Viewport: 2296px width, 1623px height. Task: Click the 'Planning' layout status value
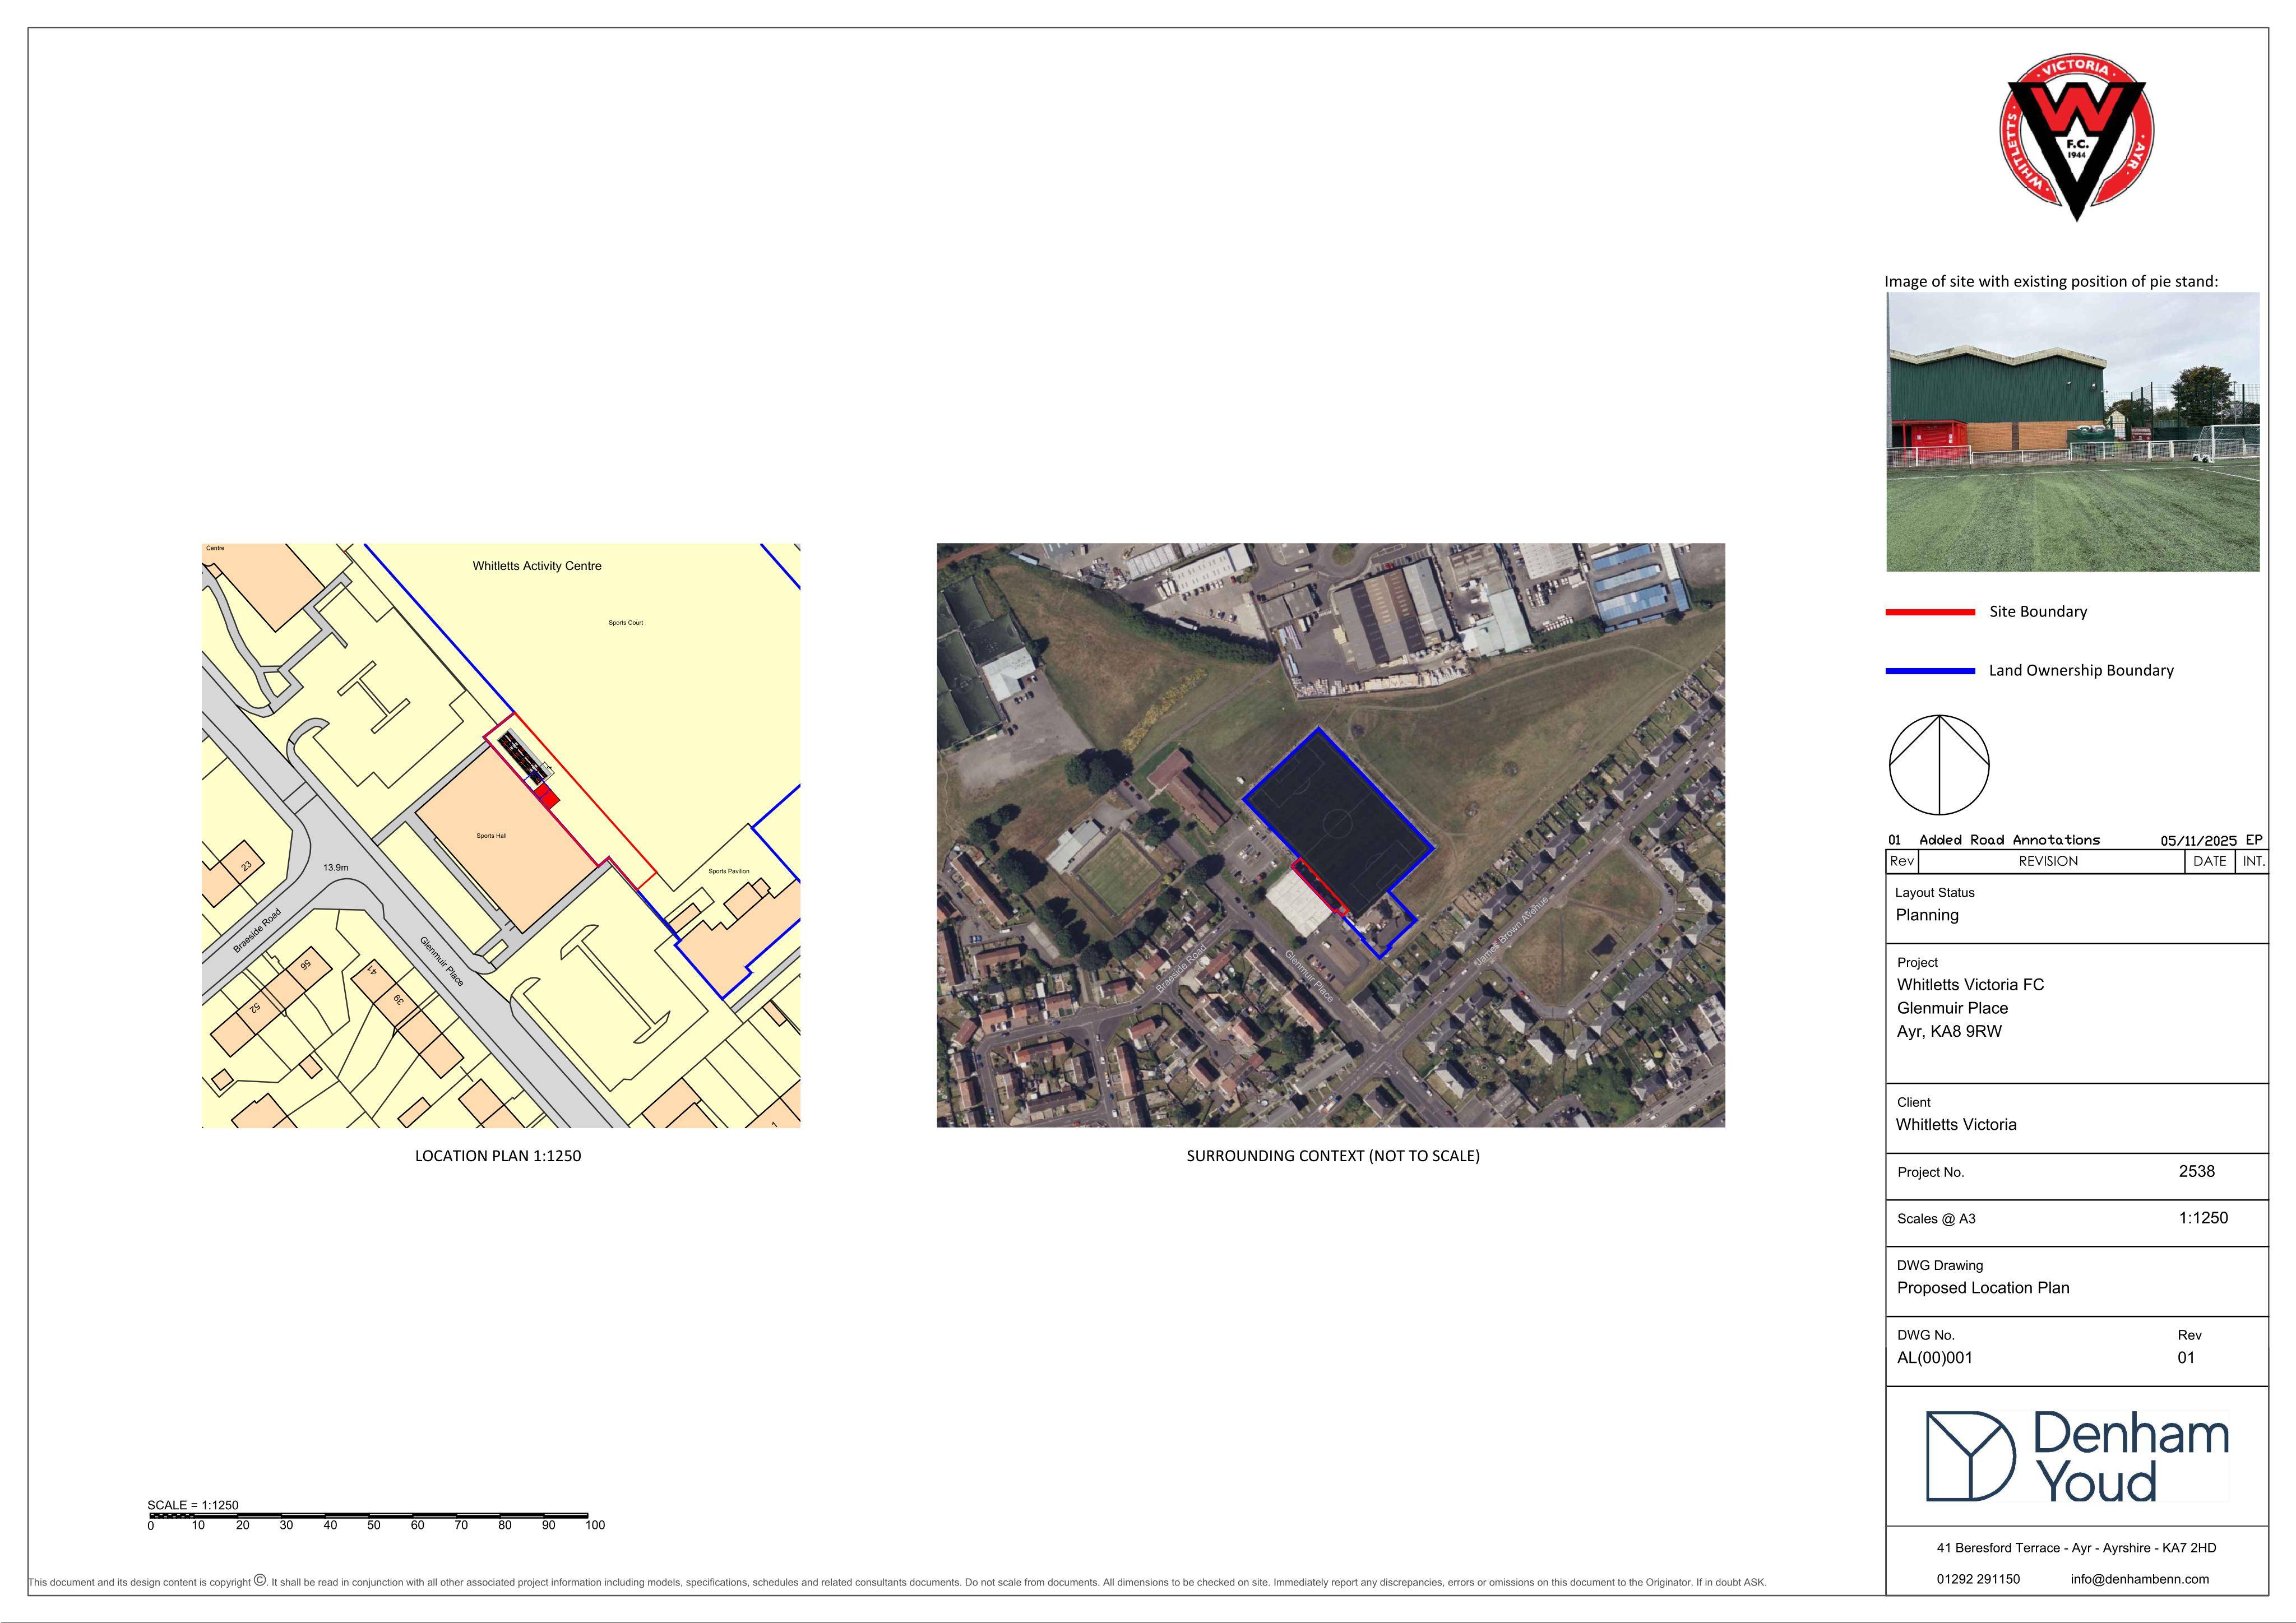coord(1927,915)
